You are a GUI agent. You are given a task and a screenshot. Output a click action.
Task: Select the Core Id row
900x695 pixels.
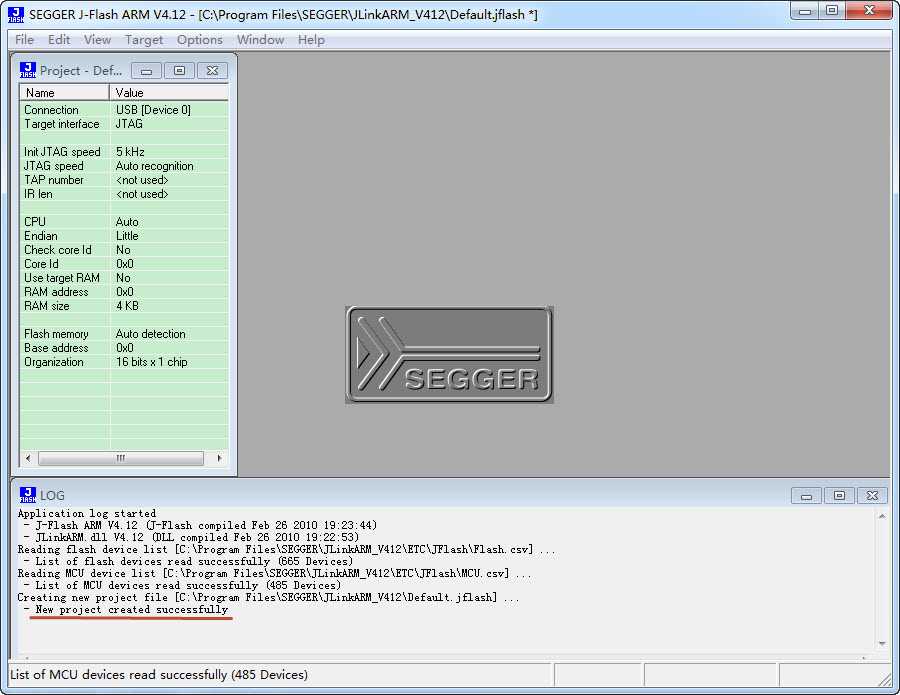(124, 264)
